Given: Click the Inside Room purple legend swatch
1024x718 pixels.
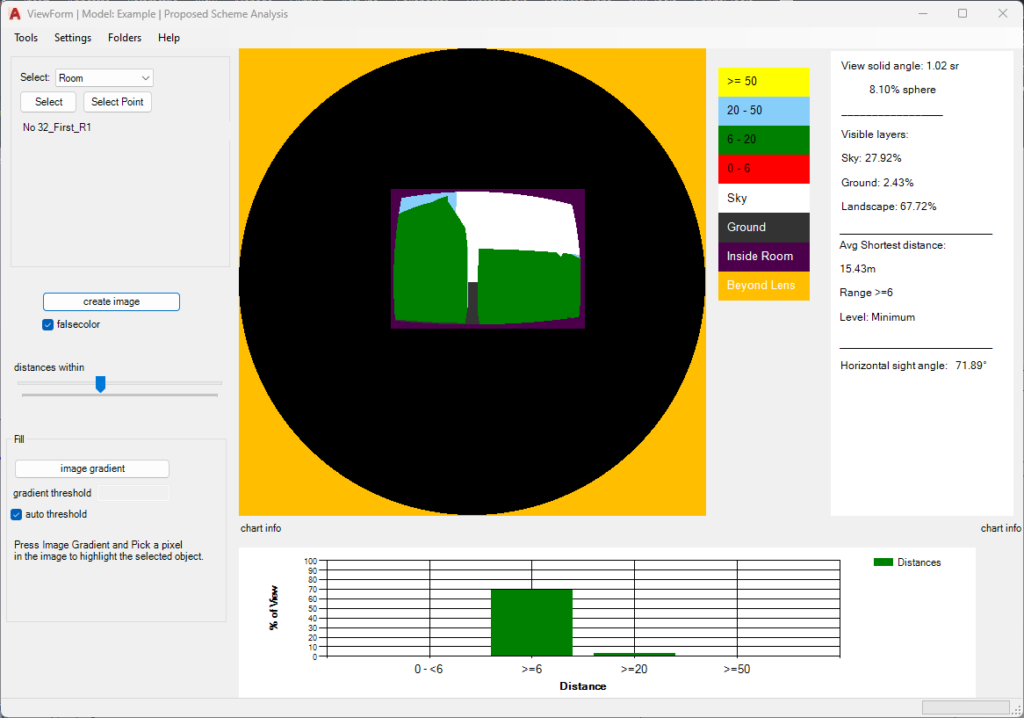Looking at the screenshot, I should point(763,256).
